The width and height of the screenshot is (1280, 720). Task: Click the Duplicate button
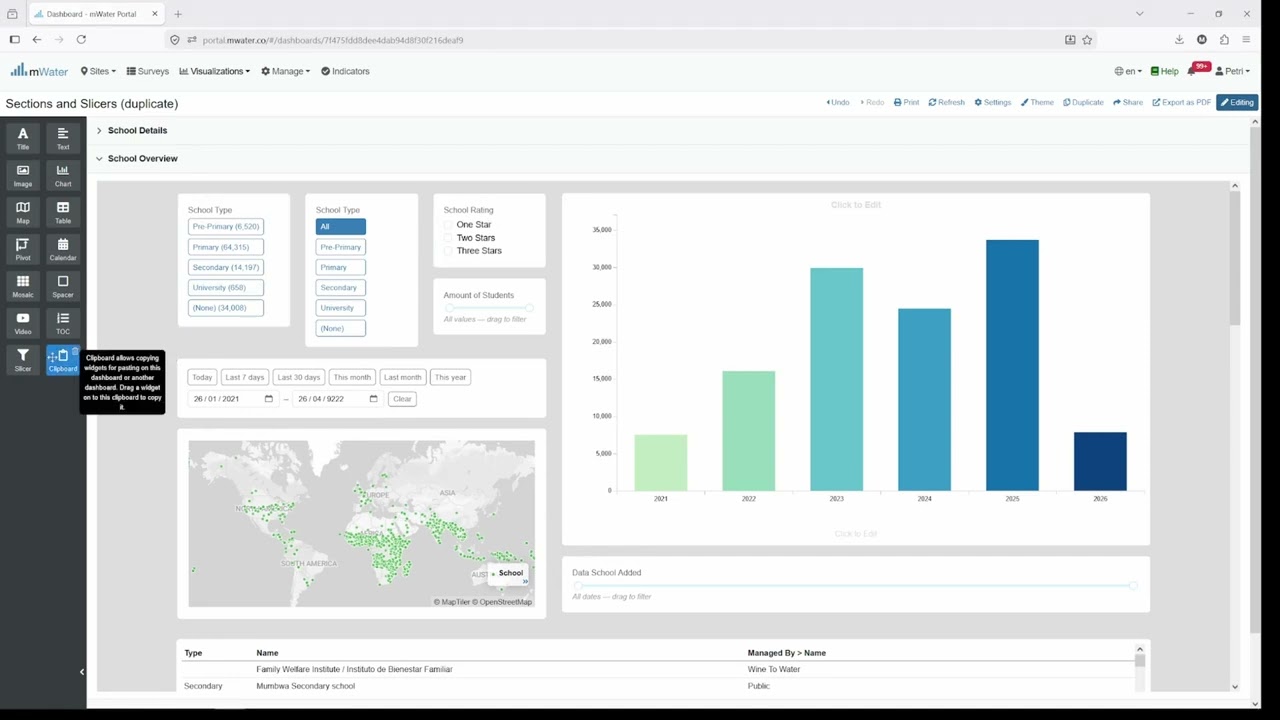click(1083, 103)
